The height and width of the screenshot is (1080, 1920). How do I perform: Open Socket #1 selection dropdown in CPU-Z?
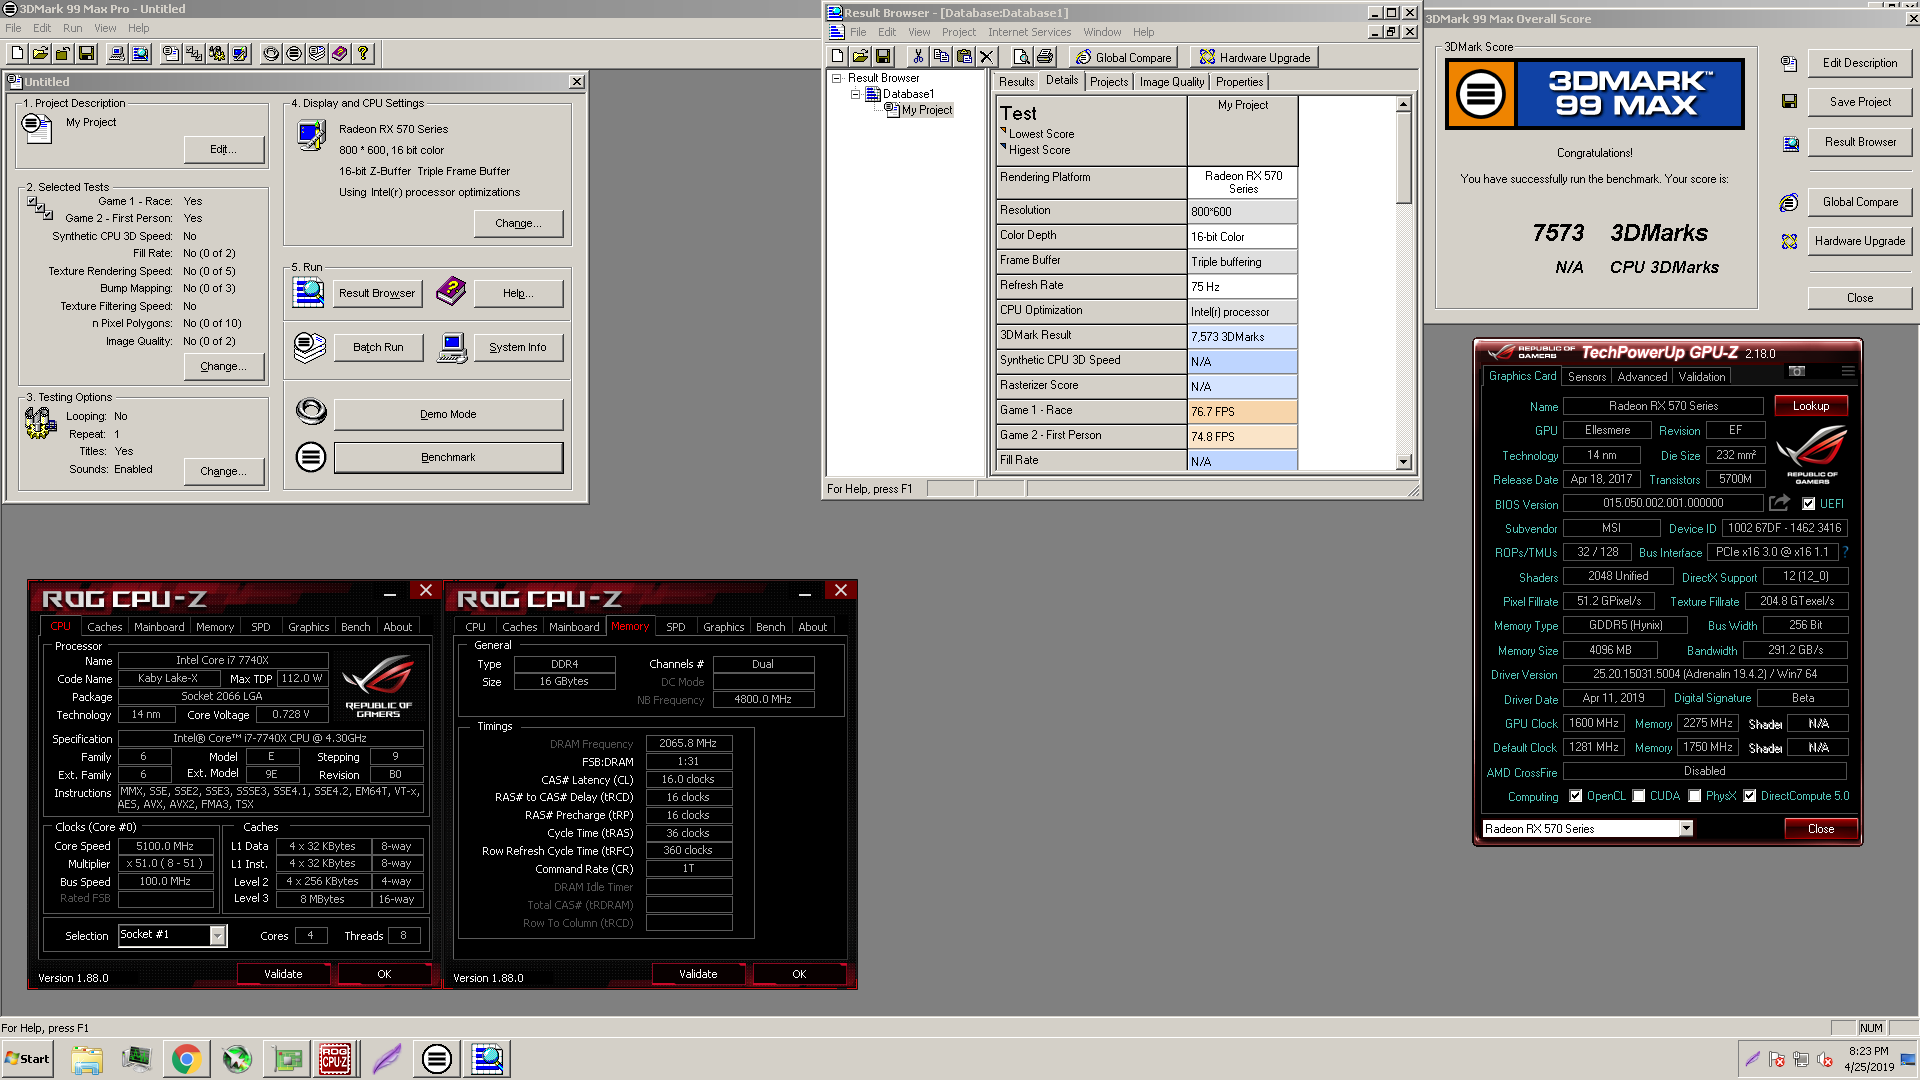coord(217,936)
